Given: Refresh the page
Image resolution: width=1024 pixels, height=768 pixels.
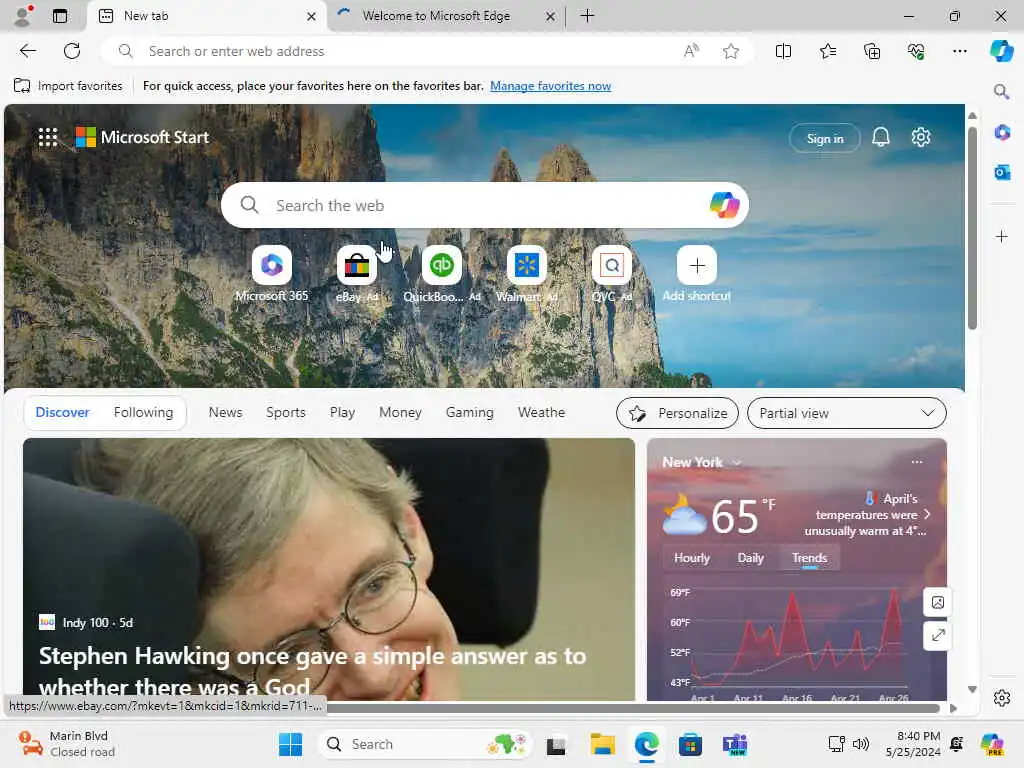Looking at the screenshot, I should (x=72, y=51).
